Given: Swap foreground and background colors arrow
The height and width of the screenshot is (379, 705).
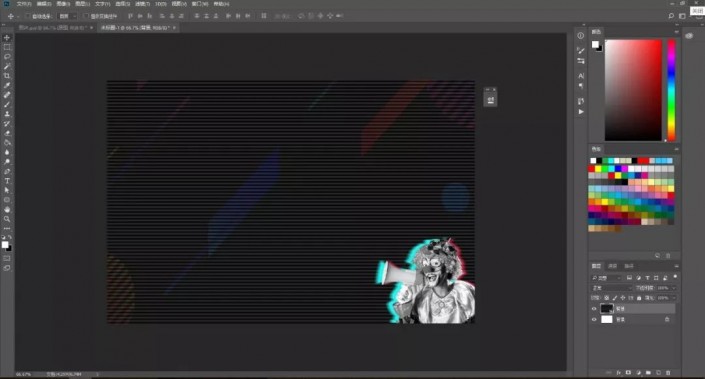Looking at the screenshot, I should coord(10,237).
